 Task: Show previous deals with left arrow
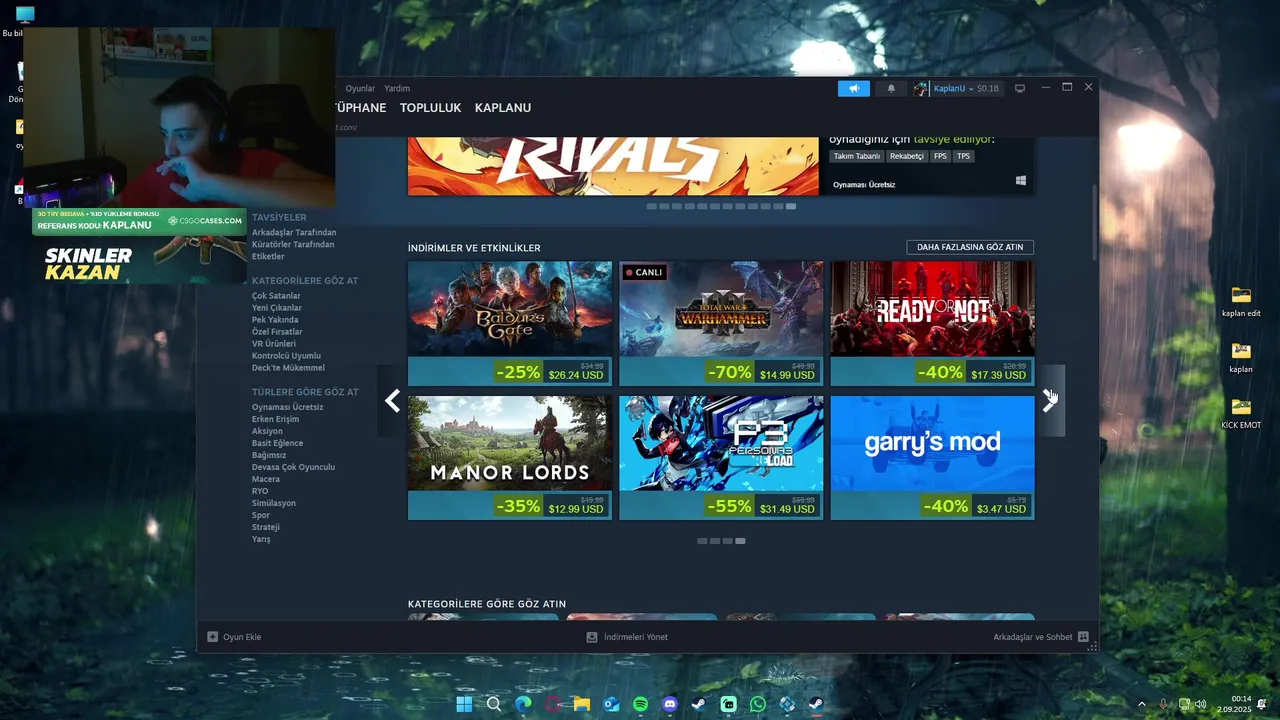point(392,400)
